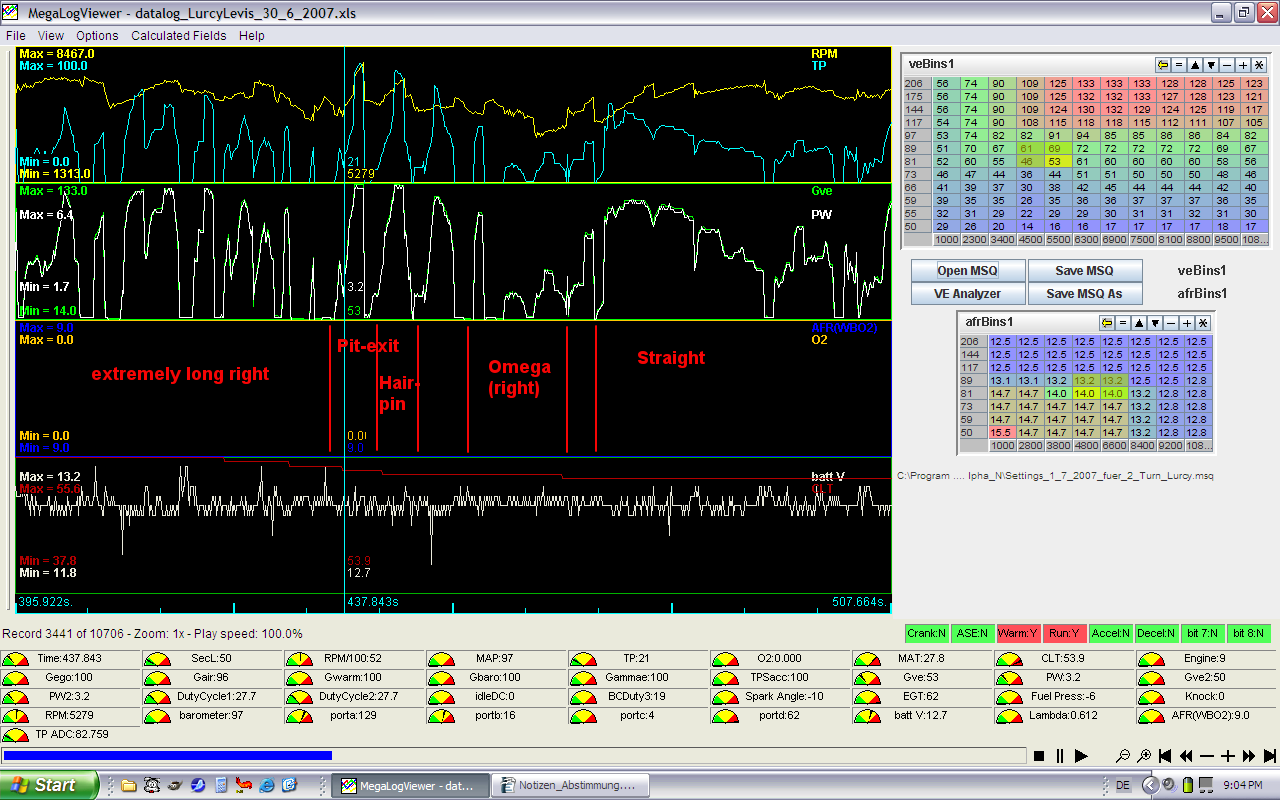Click the yellow arrow icon in the veBins1 toolbar
Viewport: 1280px width, 800px height.
pyautogui.click(x=1163, y=64)
